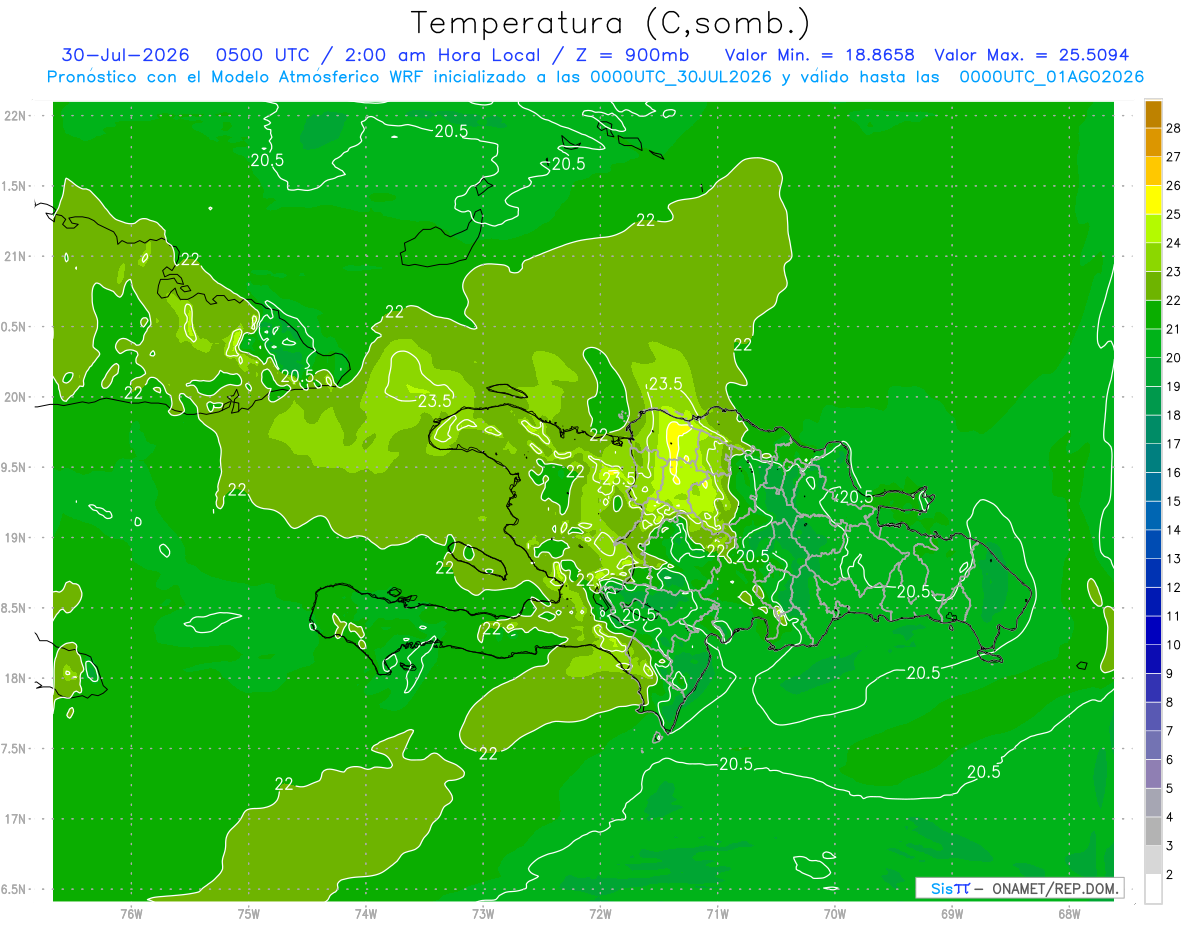The image size is (1200, 927).
Task: Click legend value 26
Action: click(1174, 186)
